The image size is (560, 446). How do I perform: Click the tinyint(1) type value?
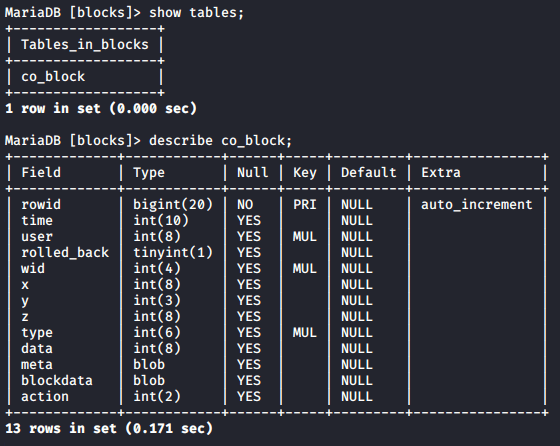tap(173, 252)
